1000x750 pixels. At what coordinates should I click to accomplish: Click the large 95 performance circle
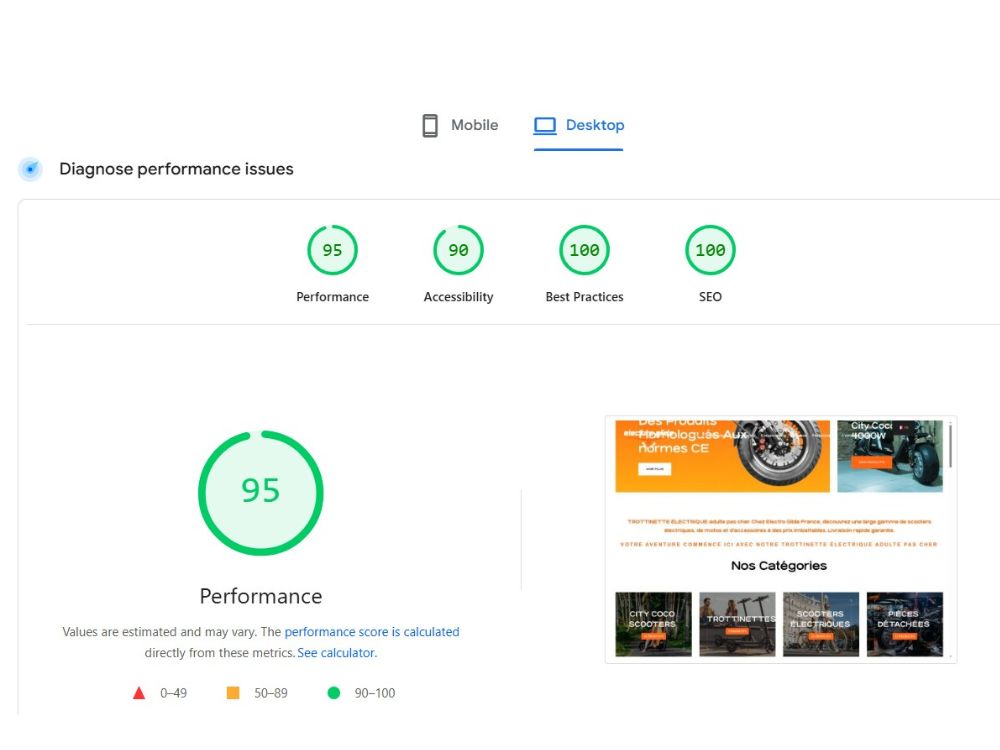point(261,492)
